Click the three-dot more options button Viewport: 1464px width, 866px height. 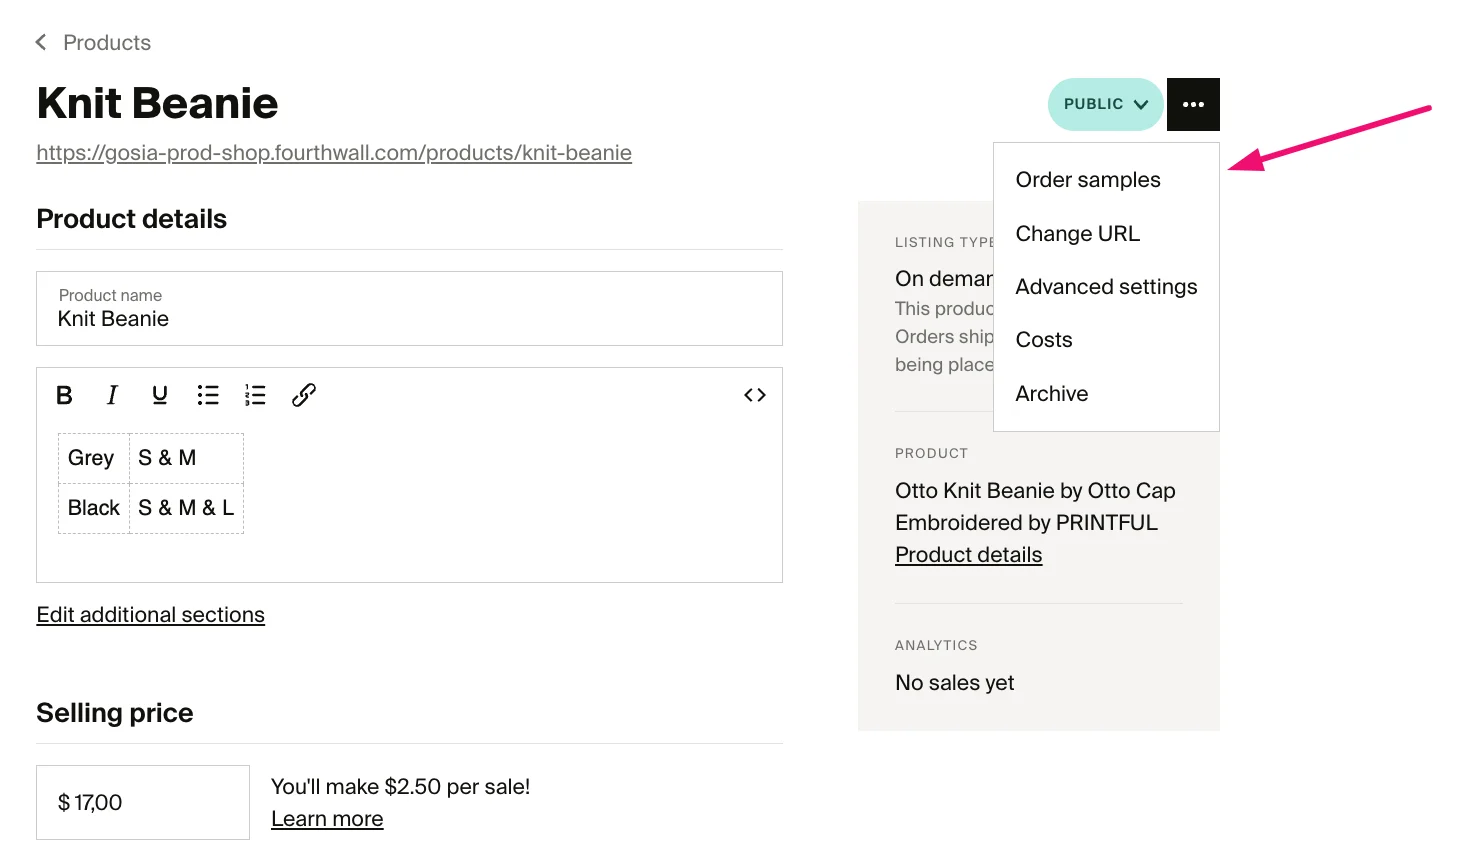[1193, 104]
